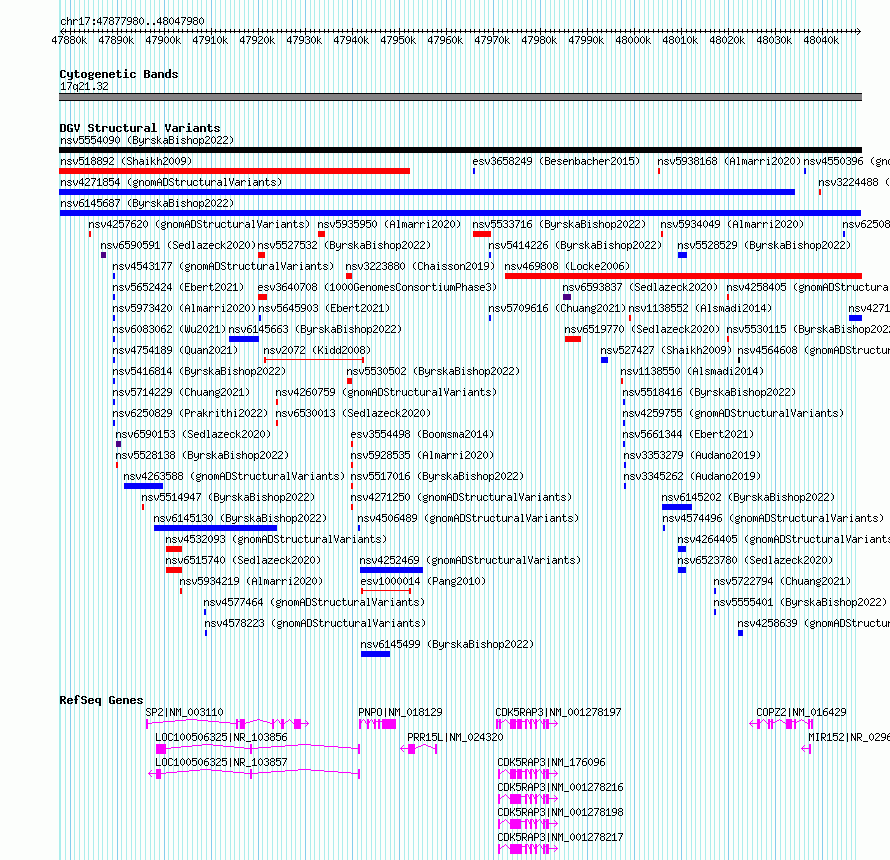The height and width of the screenshot is (860, 890).
Task: Open nsv1138552 (Alsmadi2014) label
Action: (x=700, y=308)
